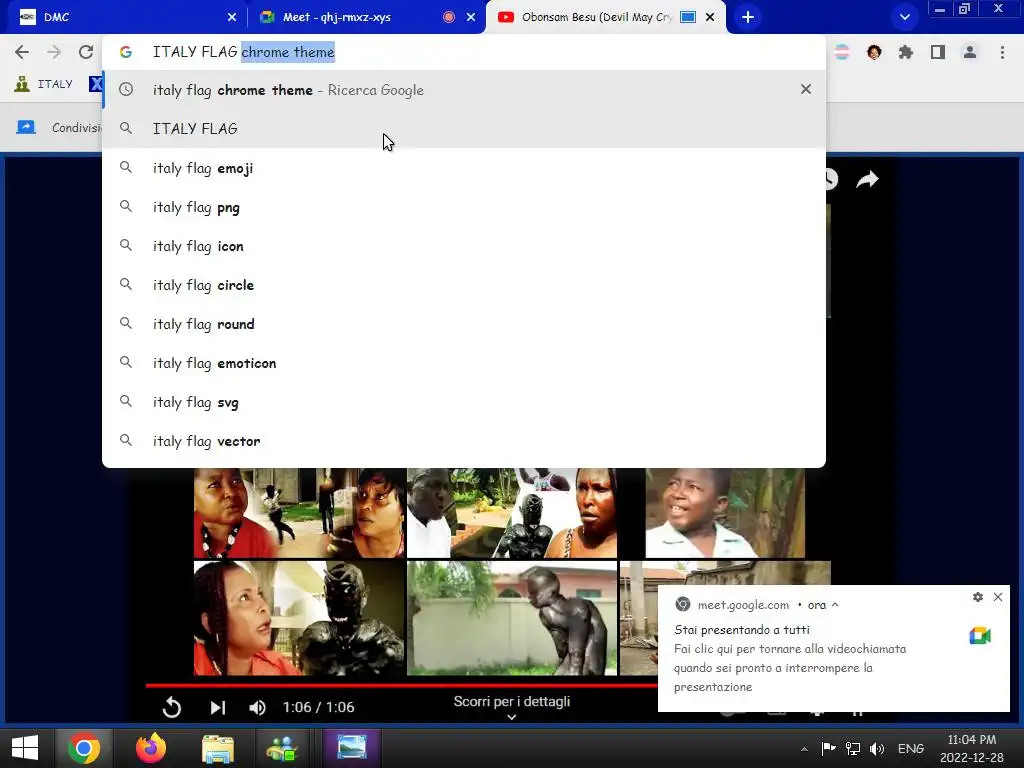Skip to the next video
Screen dimensions: 1024x768
coord(217,707)
